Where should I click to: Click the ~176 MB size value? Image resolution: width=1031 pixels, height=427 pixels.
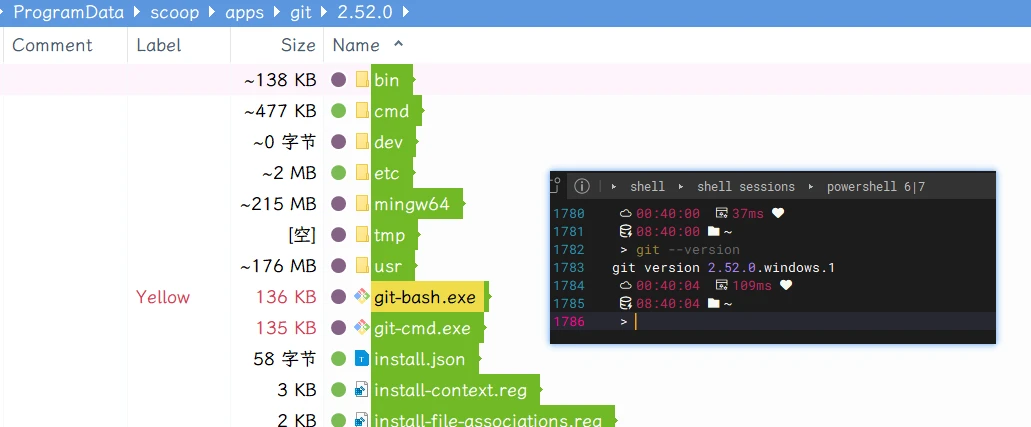coord(278,266)
